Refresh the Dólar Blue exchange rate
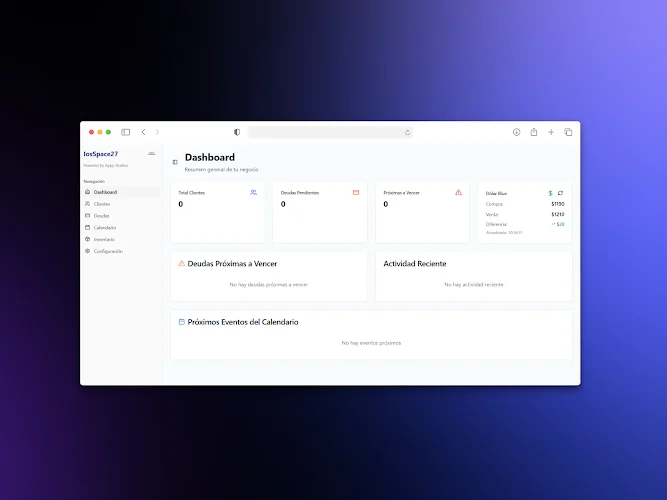The width and height of the screenshot is (667, 500). point(560,193)
